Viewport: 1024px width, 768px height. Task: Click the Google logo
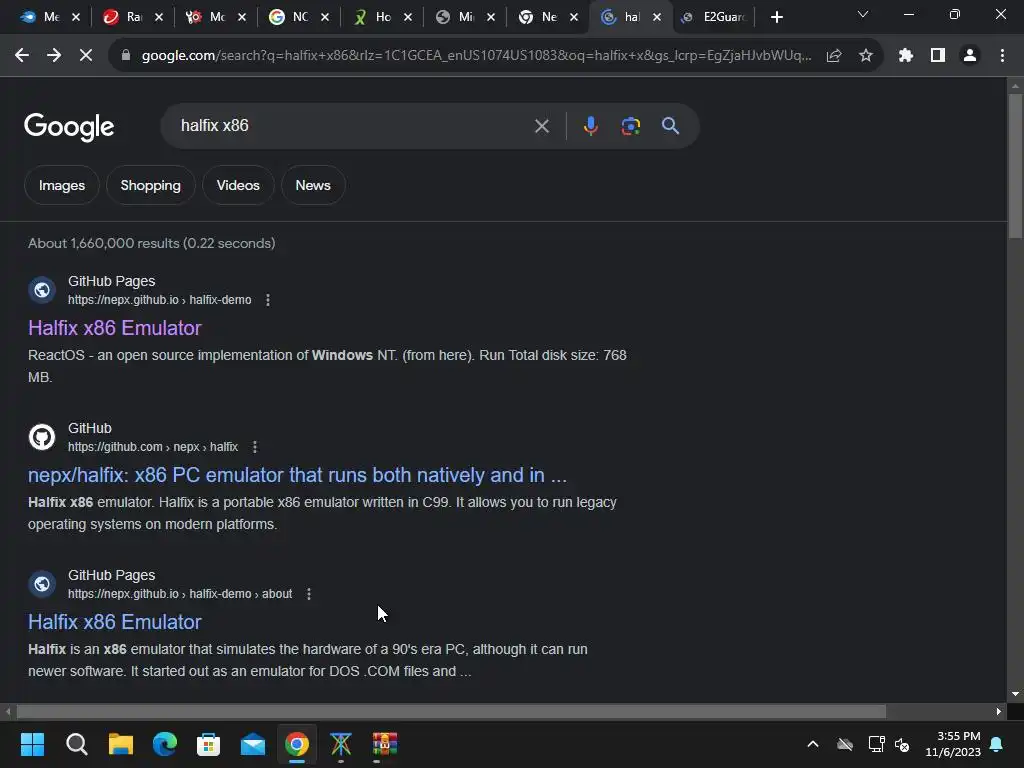tap(69, 127)
